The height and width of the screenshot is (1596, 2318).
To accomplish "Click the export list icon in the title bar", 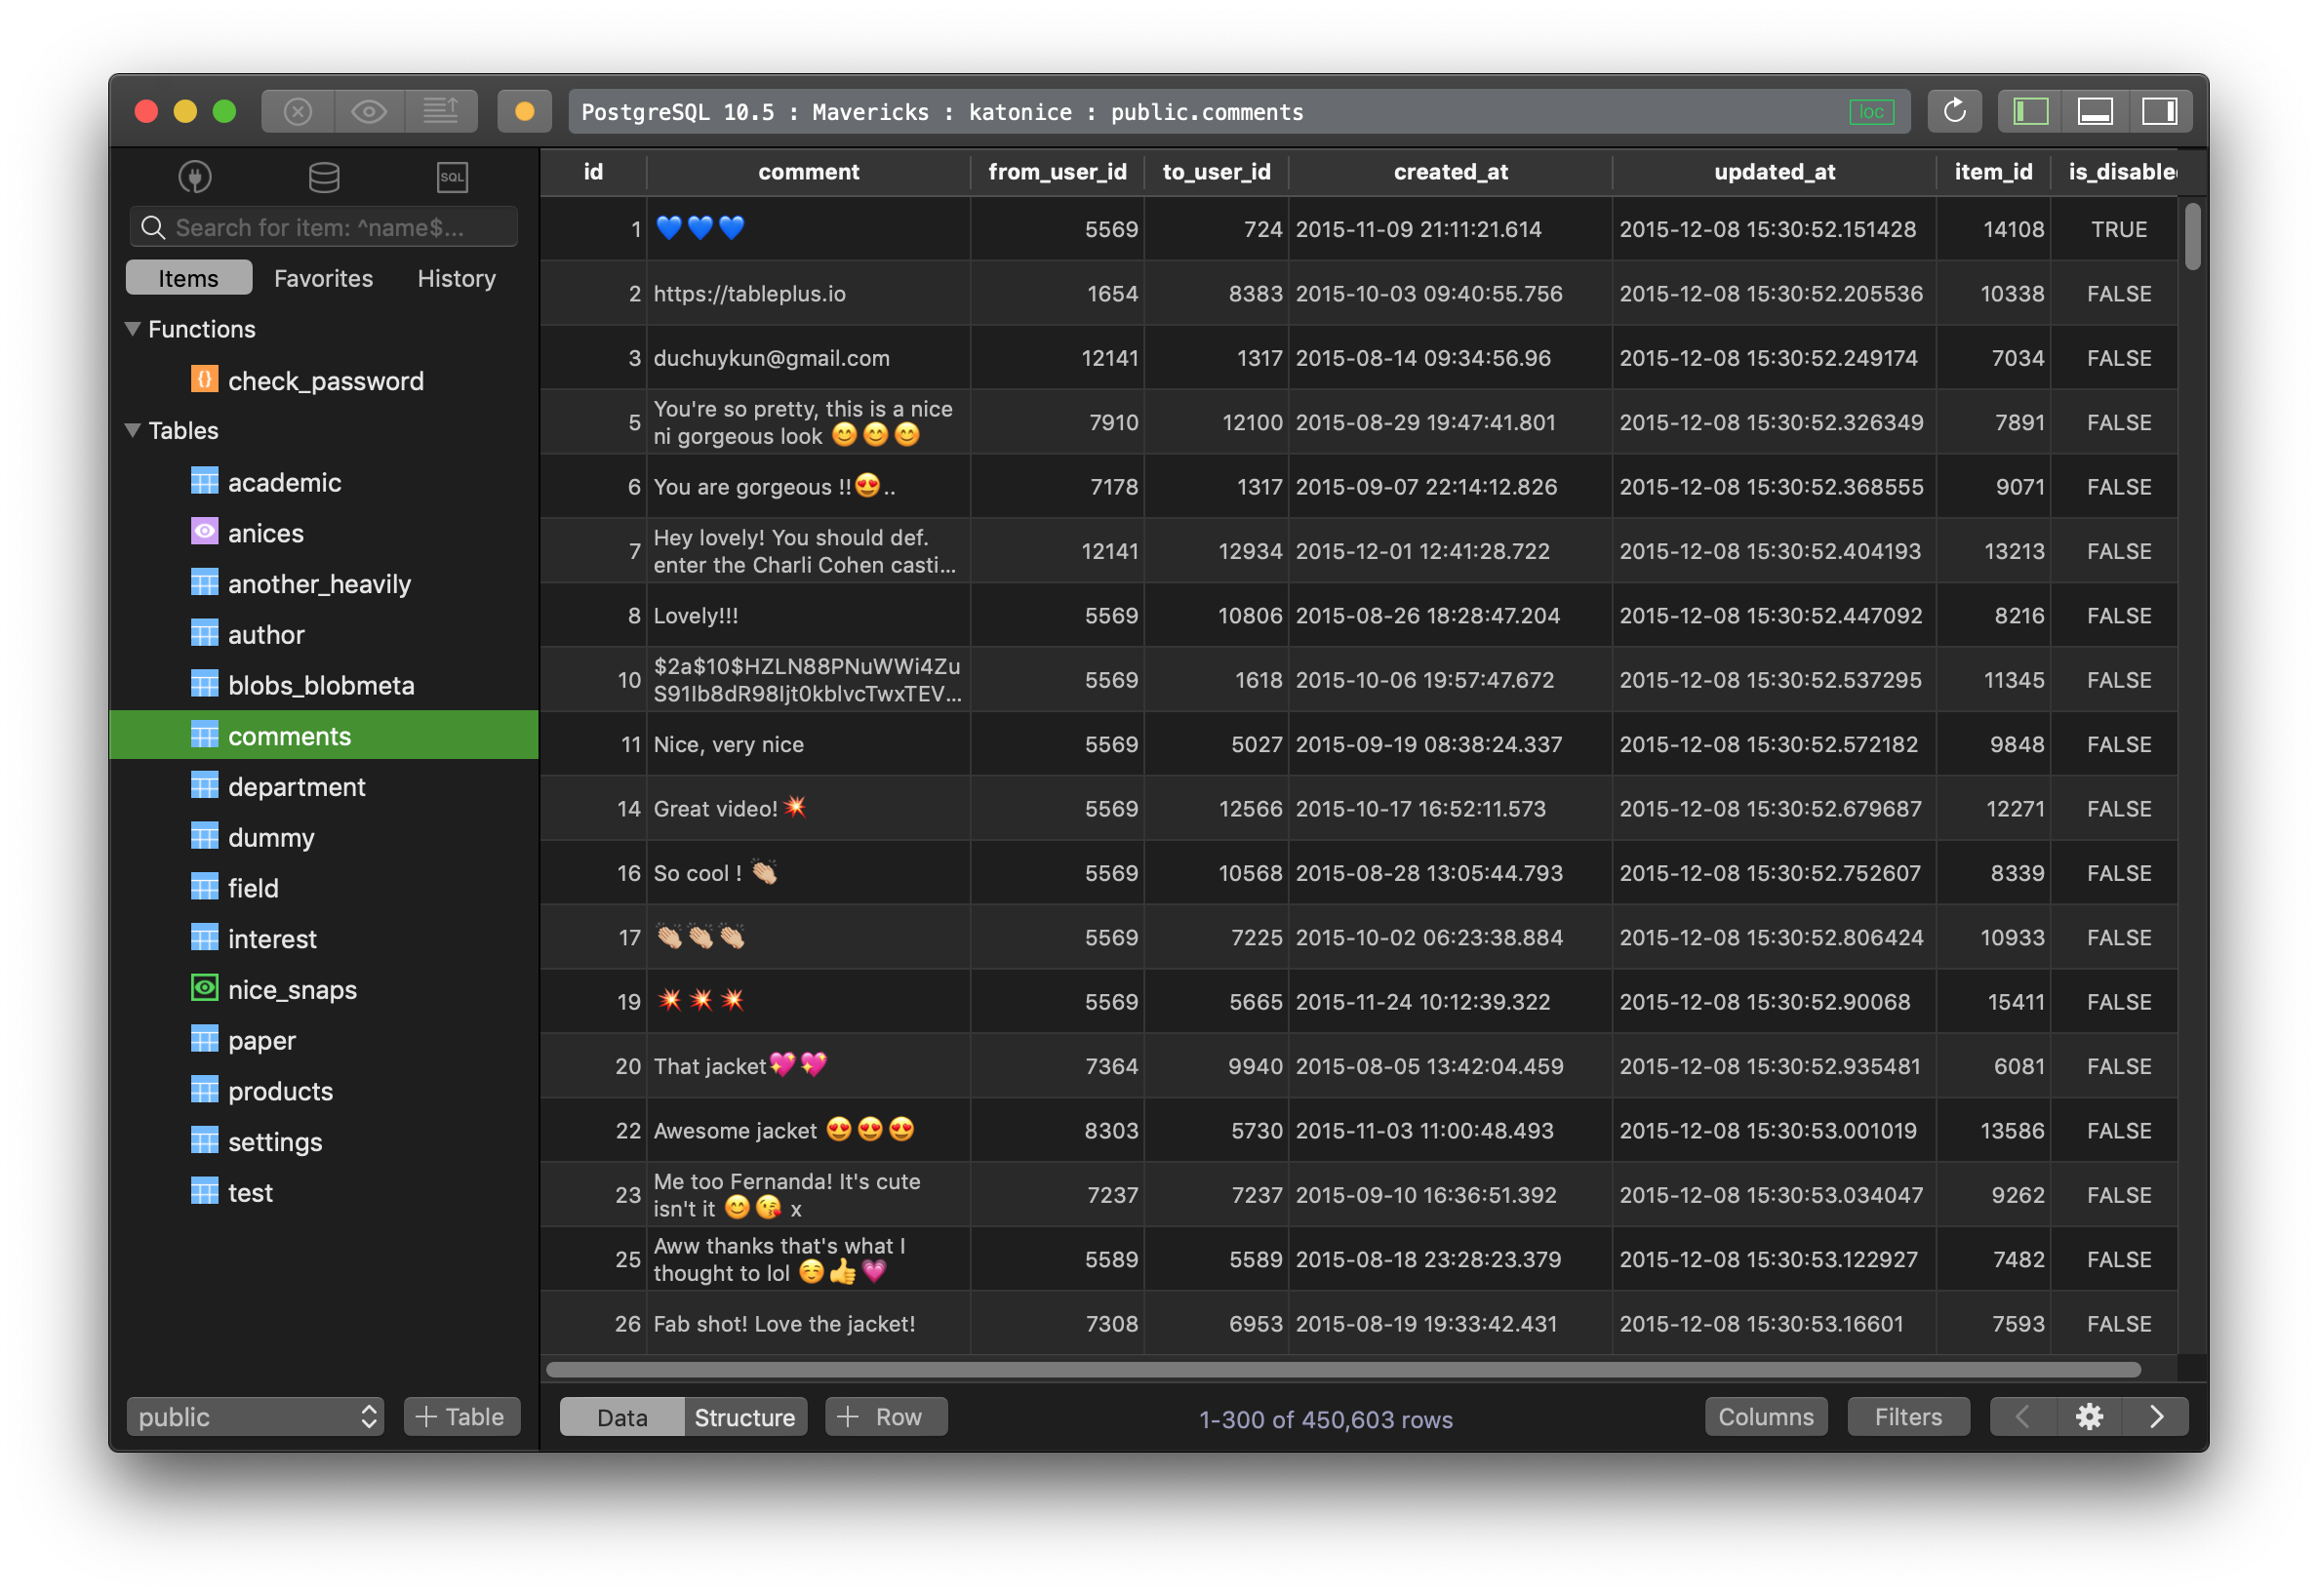I will coord(442,111).
